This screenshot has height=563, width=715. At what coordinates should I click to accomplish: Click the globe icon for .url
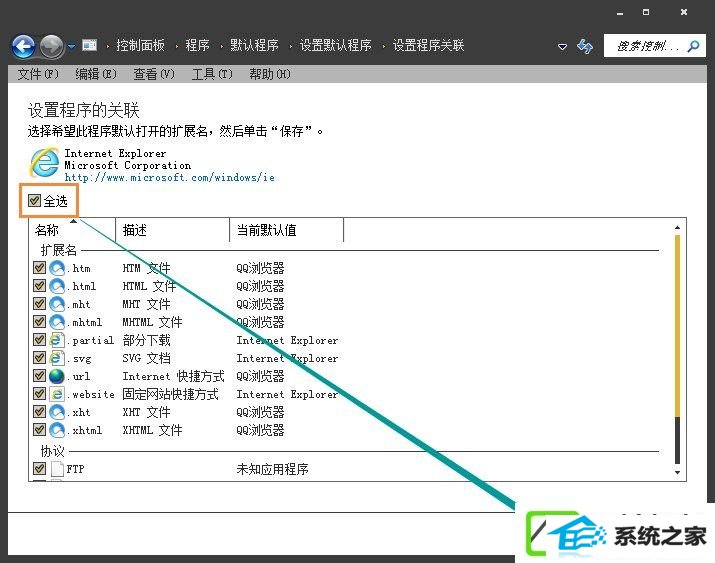(x=57, y=376)
